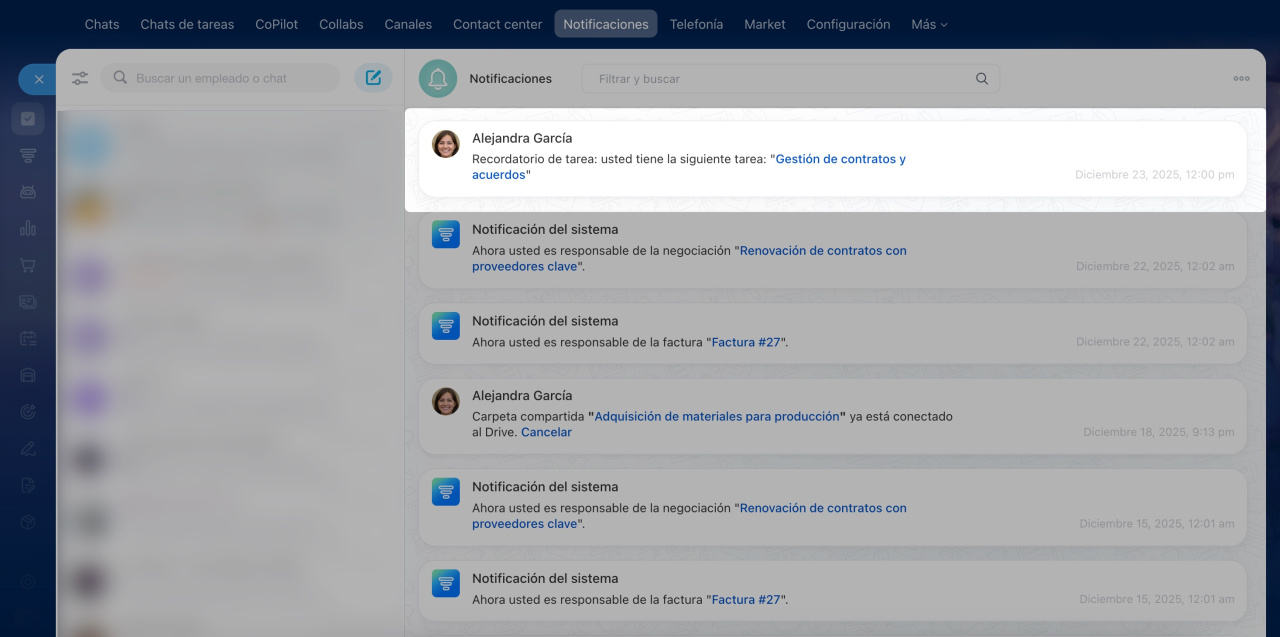Open 'Adquisición de materiales para producción' folder link
Viewport: 1280px width, 637px height.
716,416
